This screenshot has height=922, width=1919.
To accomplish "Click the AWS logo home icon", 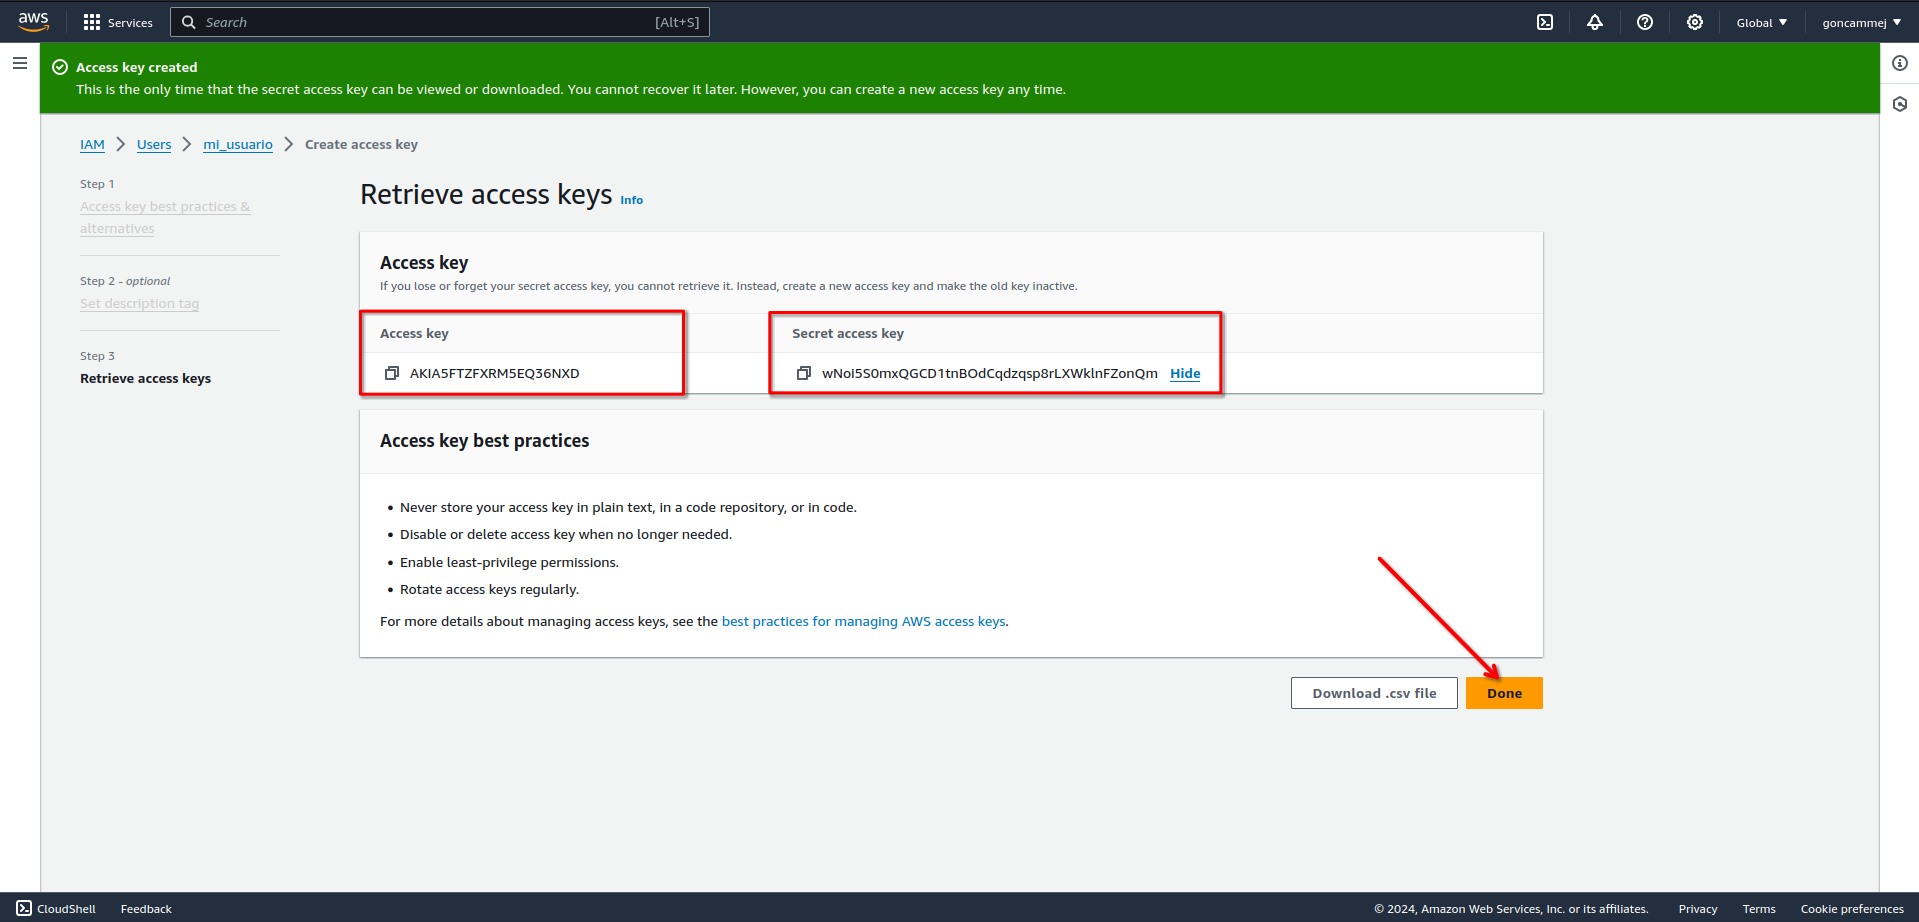I will tap(33, 21).
